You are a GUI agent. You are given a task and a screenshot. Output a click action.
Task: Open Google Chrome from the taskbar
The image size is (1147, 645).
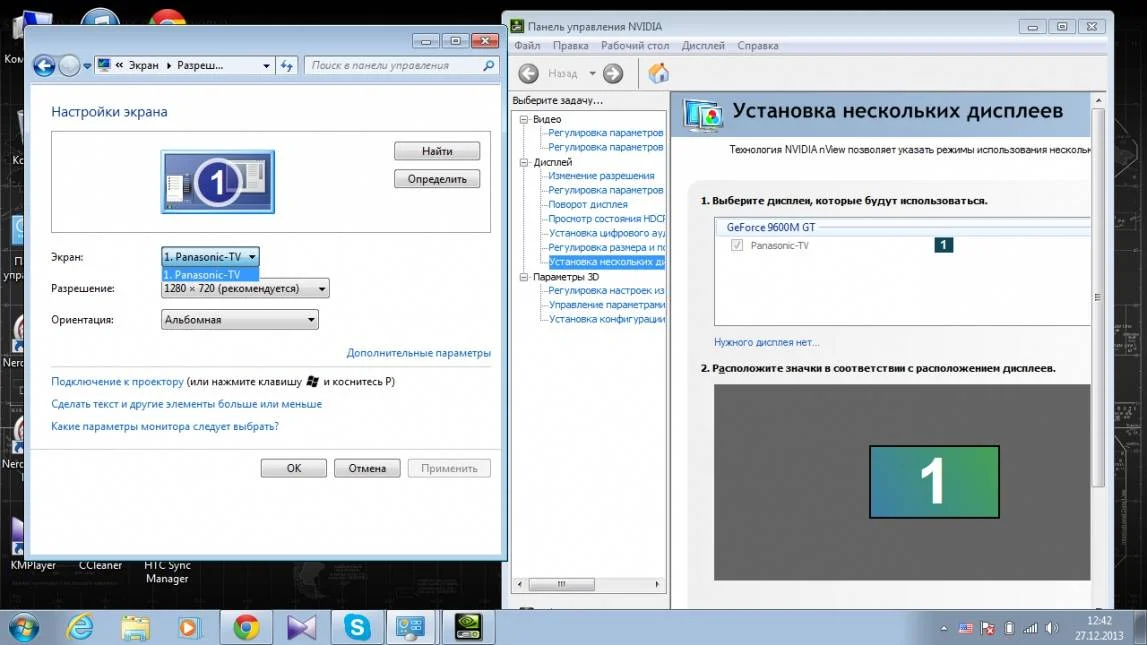(x=247, y=627)
